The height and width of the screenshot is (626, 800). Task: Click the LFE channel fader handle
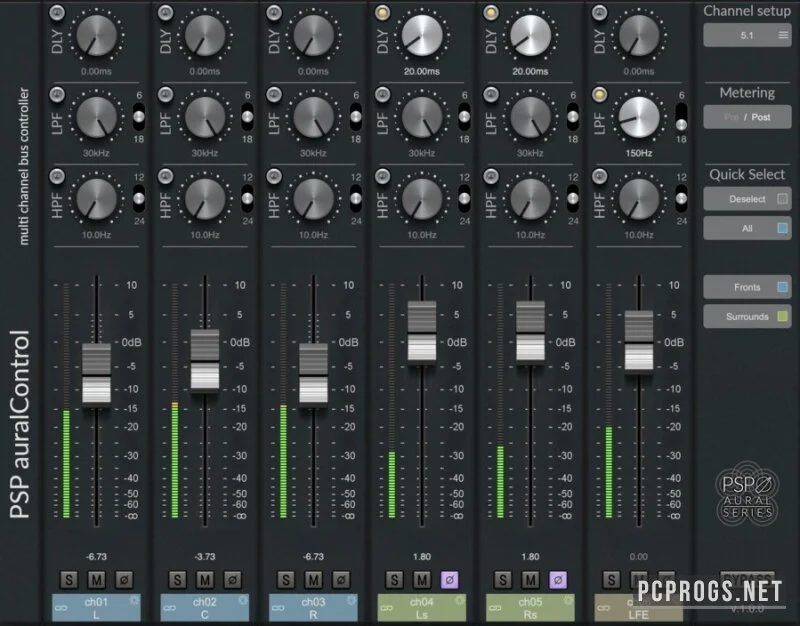pyautogui.click(x=639, y=342)
